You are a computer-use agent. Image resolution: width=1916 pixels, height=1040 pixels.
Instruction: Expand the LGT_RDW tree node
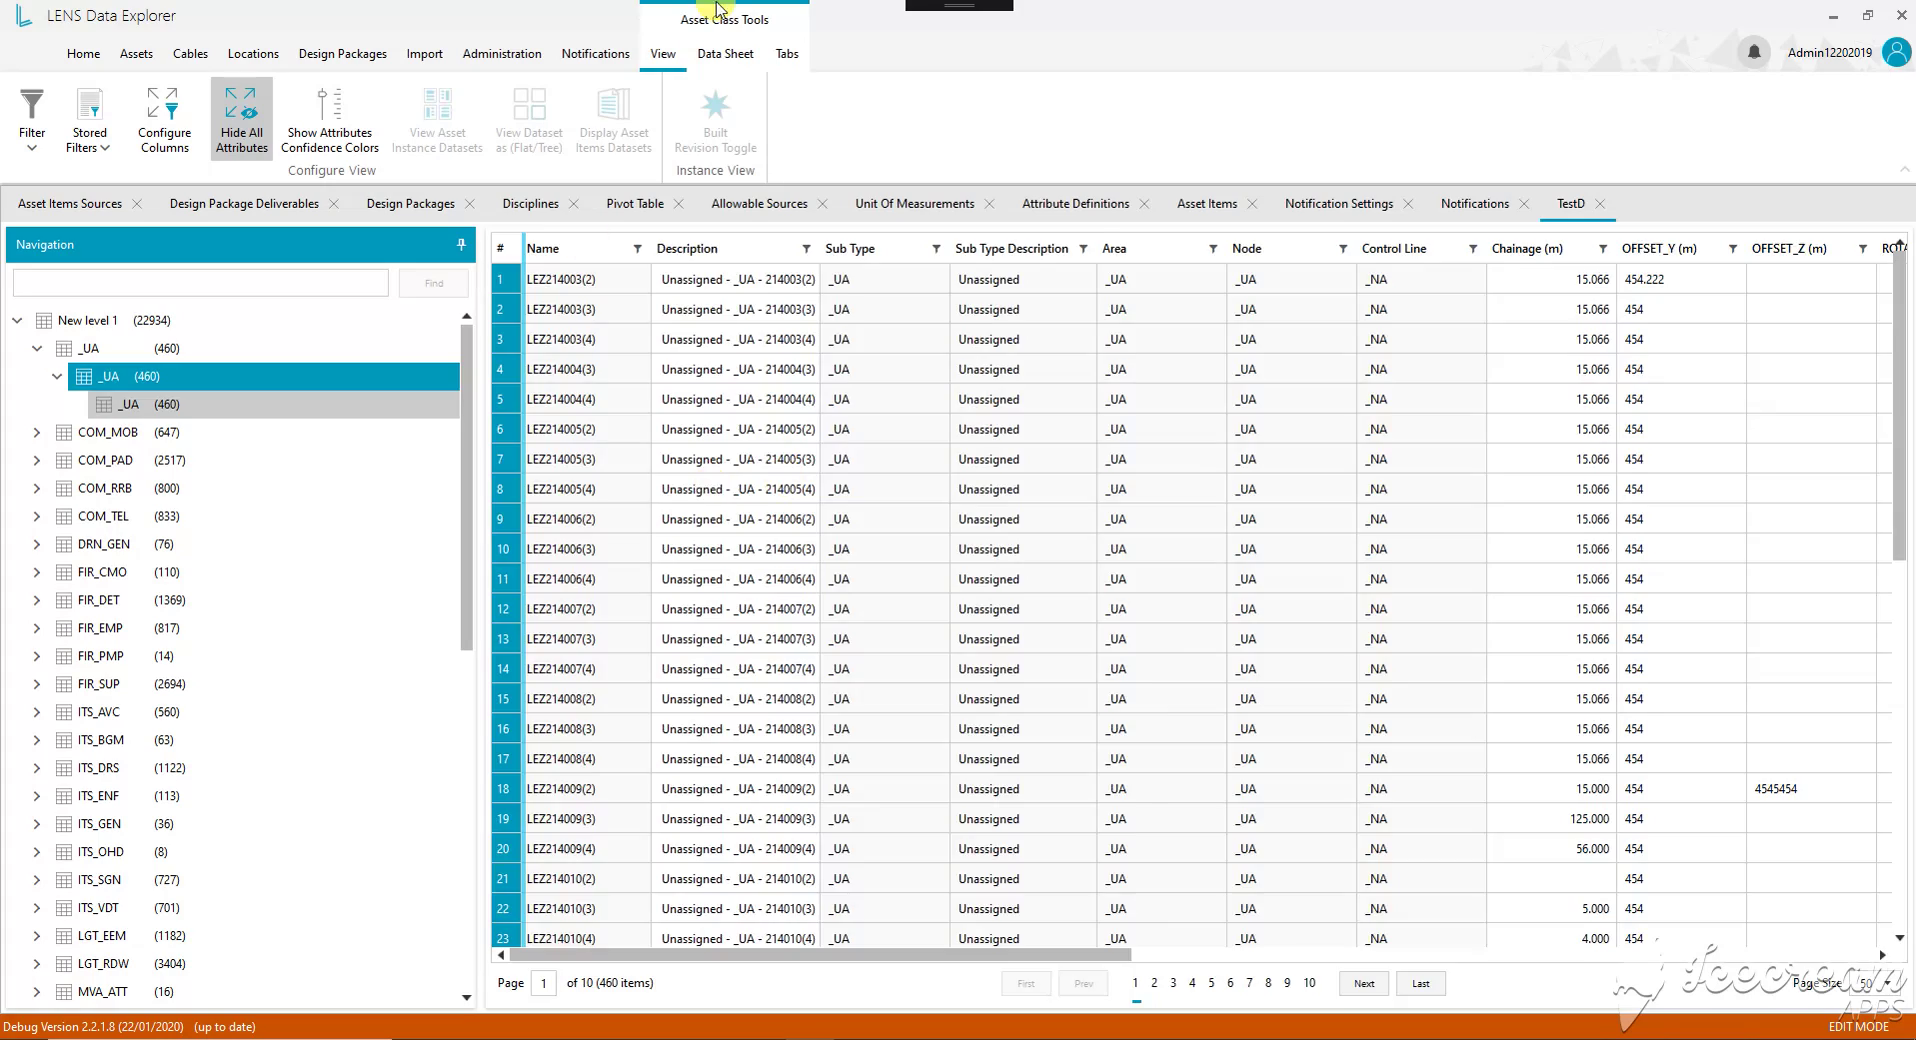tap(37, 965)
